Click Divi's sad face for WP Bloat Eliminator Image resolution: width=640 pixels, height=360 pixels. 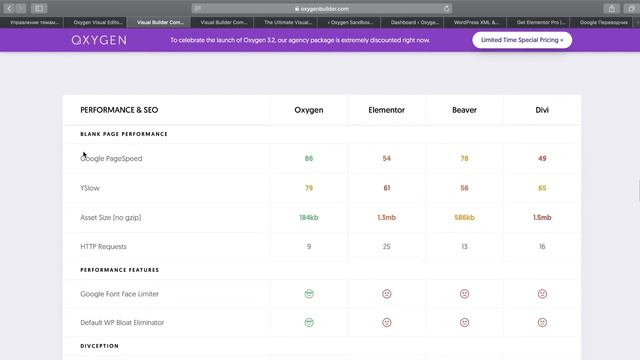pyautogui.click(x=542, y=322)
